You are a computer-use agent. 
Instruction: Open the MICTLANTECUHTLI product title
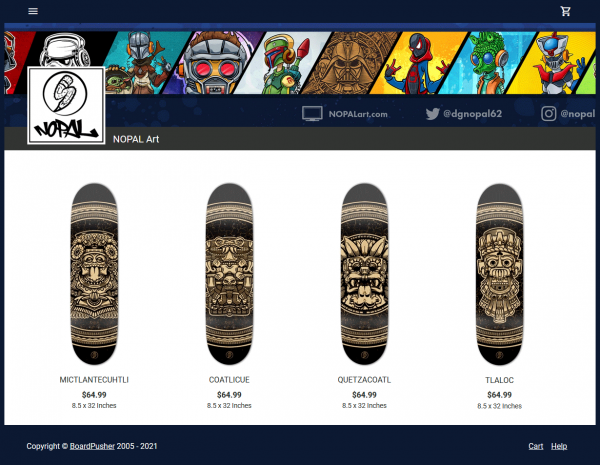[x=94, y=380]
